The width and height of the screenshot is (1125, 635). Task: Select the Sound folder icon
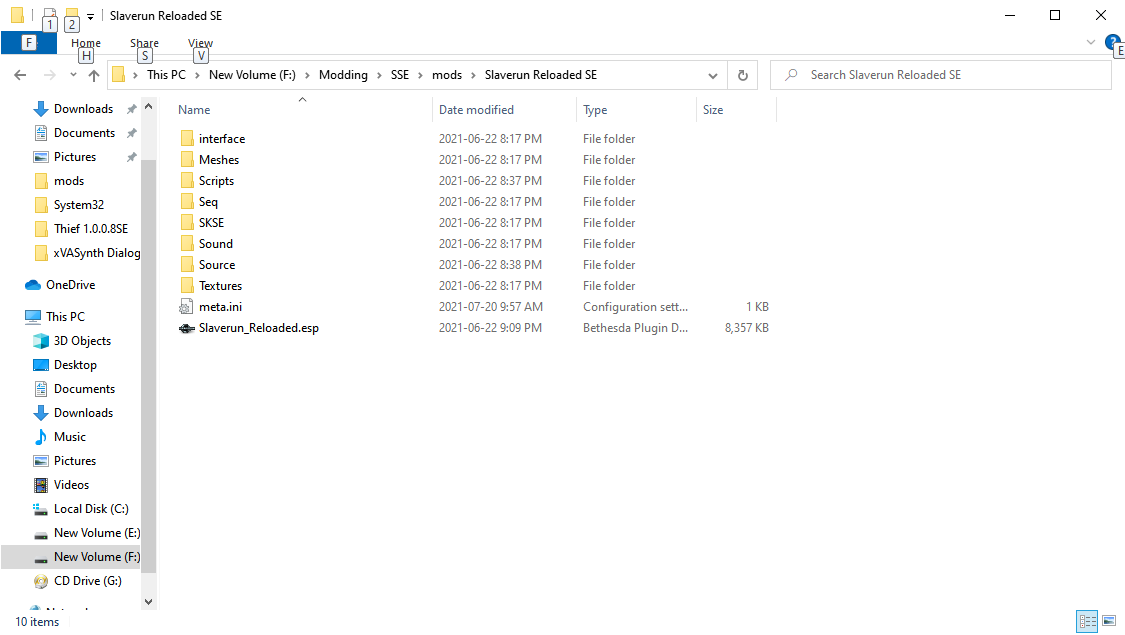[x=187, y=243]
